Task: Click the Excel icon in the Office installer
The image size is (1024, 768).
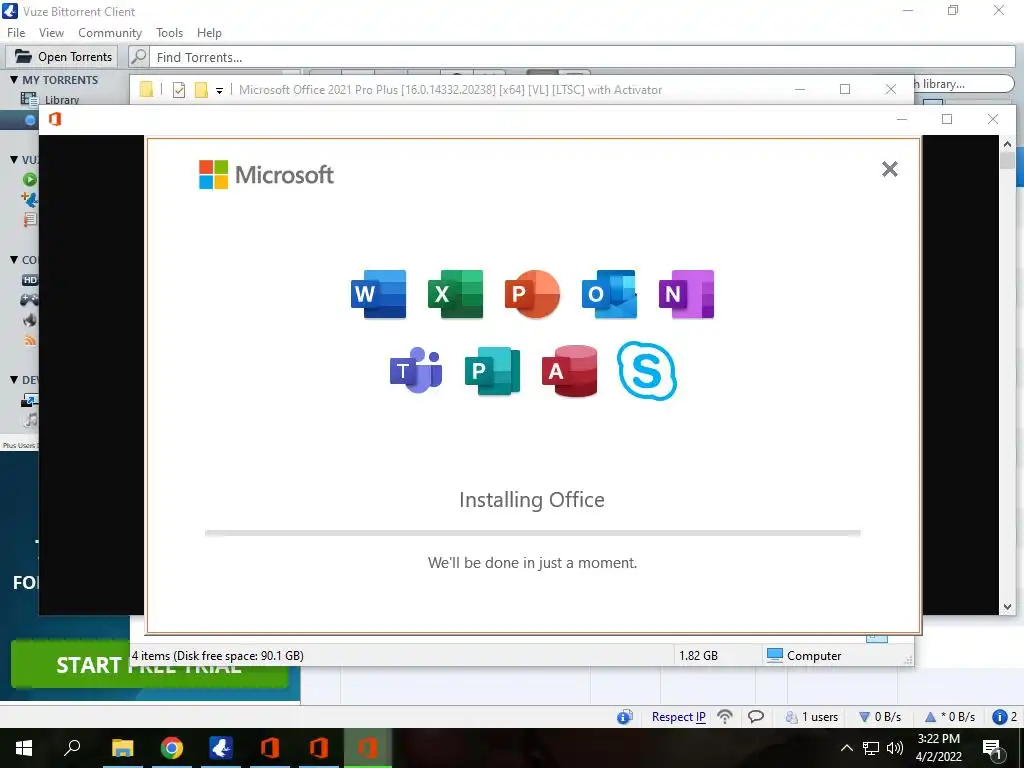Action: [x=455, y=294]
